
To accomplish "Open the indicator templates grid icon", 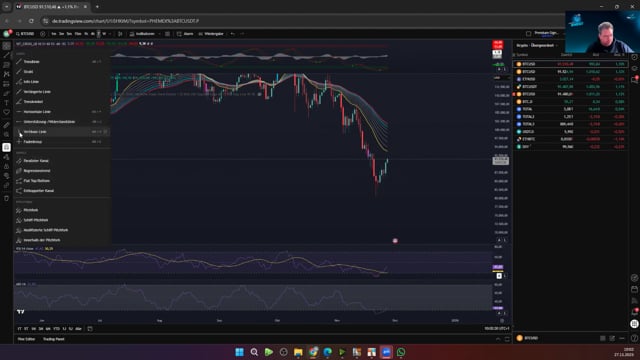I will [x=168, y=34].
